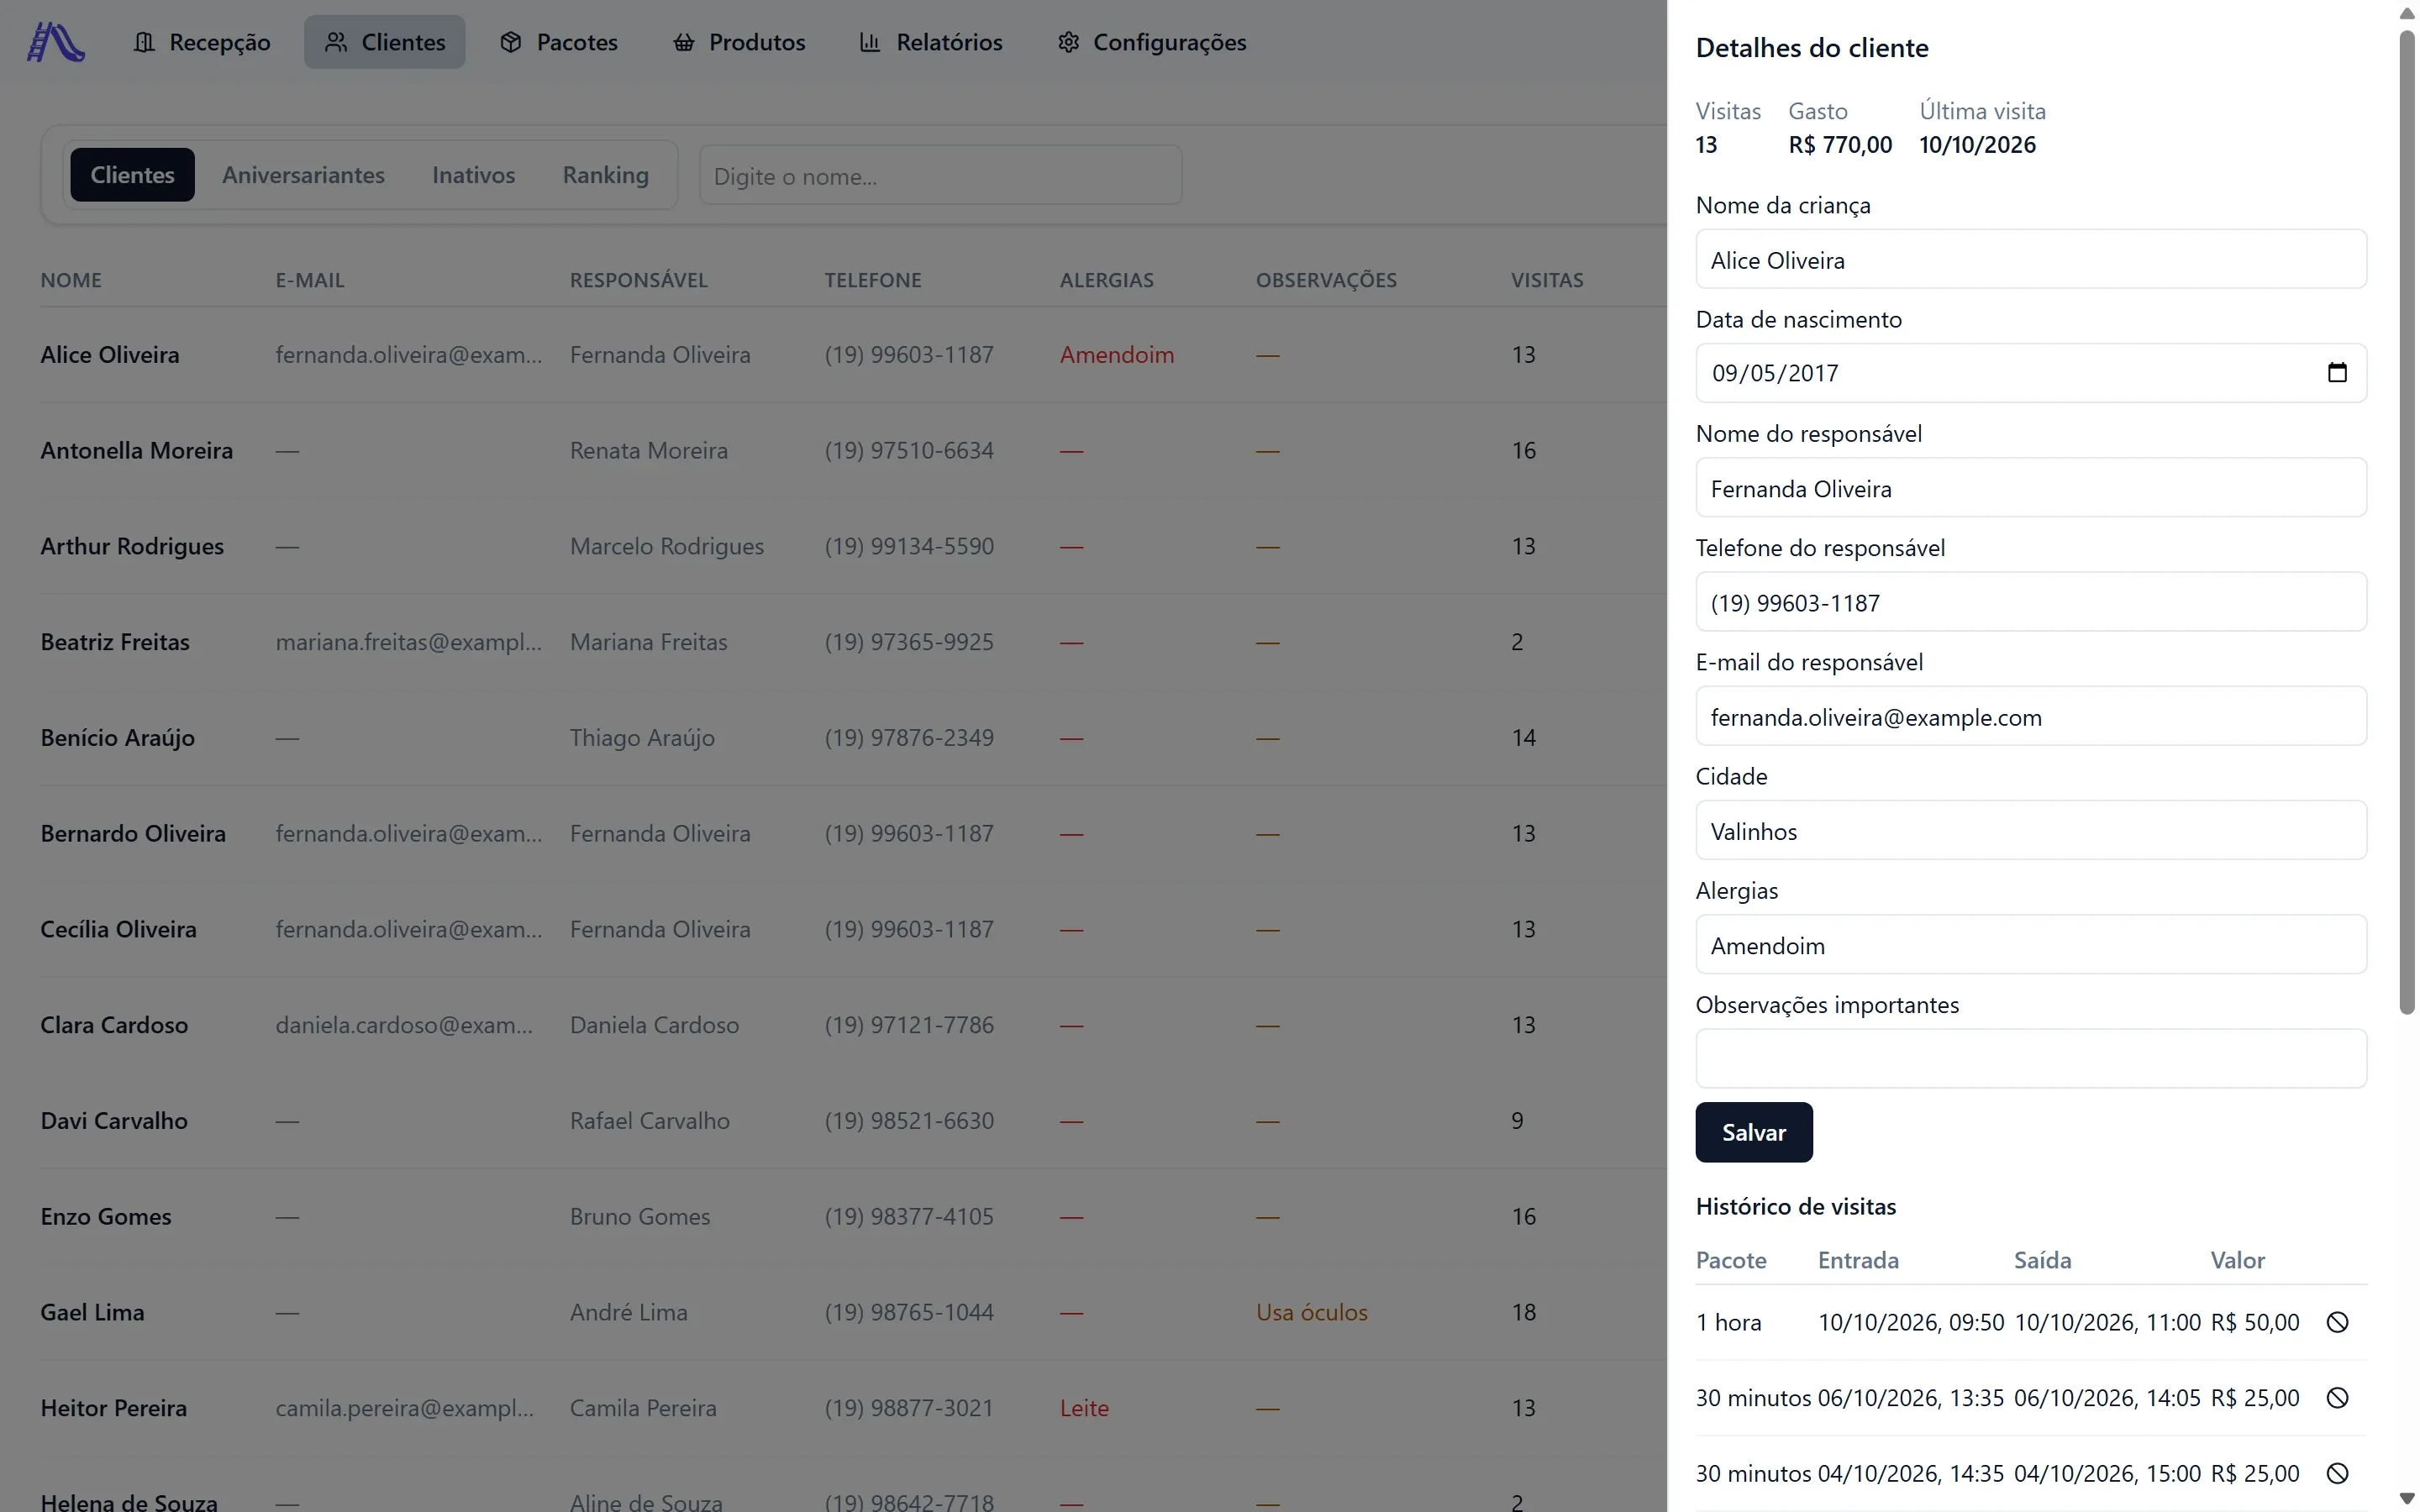Viewport: 2420px width, 1512px height.
Task: Edit the Nome do responsável field
Action: click(x=2031, y=488)
